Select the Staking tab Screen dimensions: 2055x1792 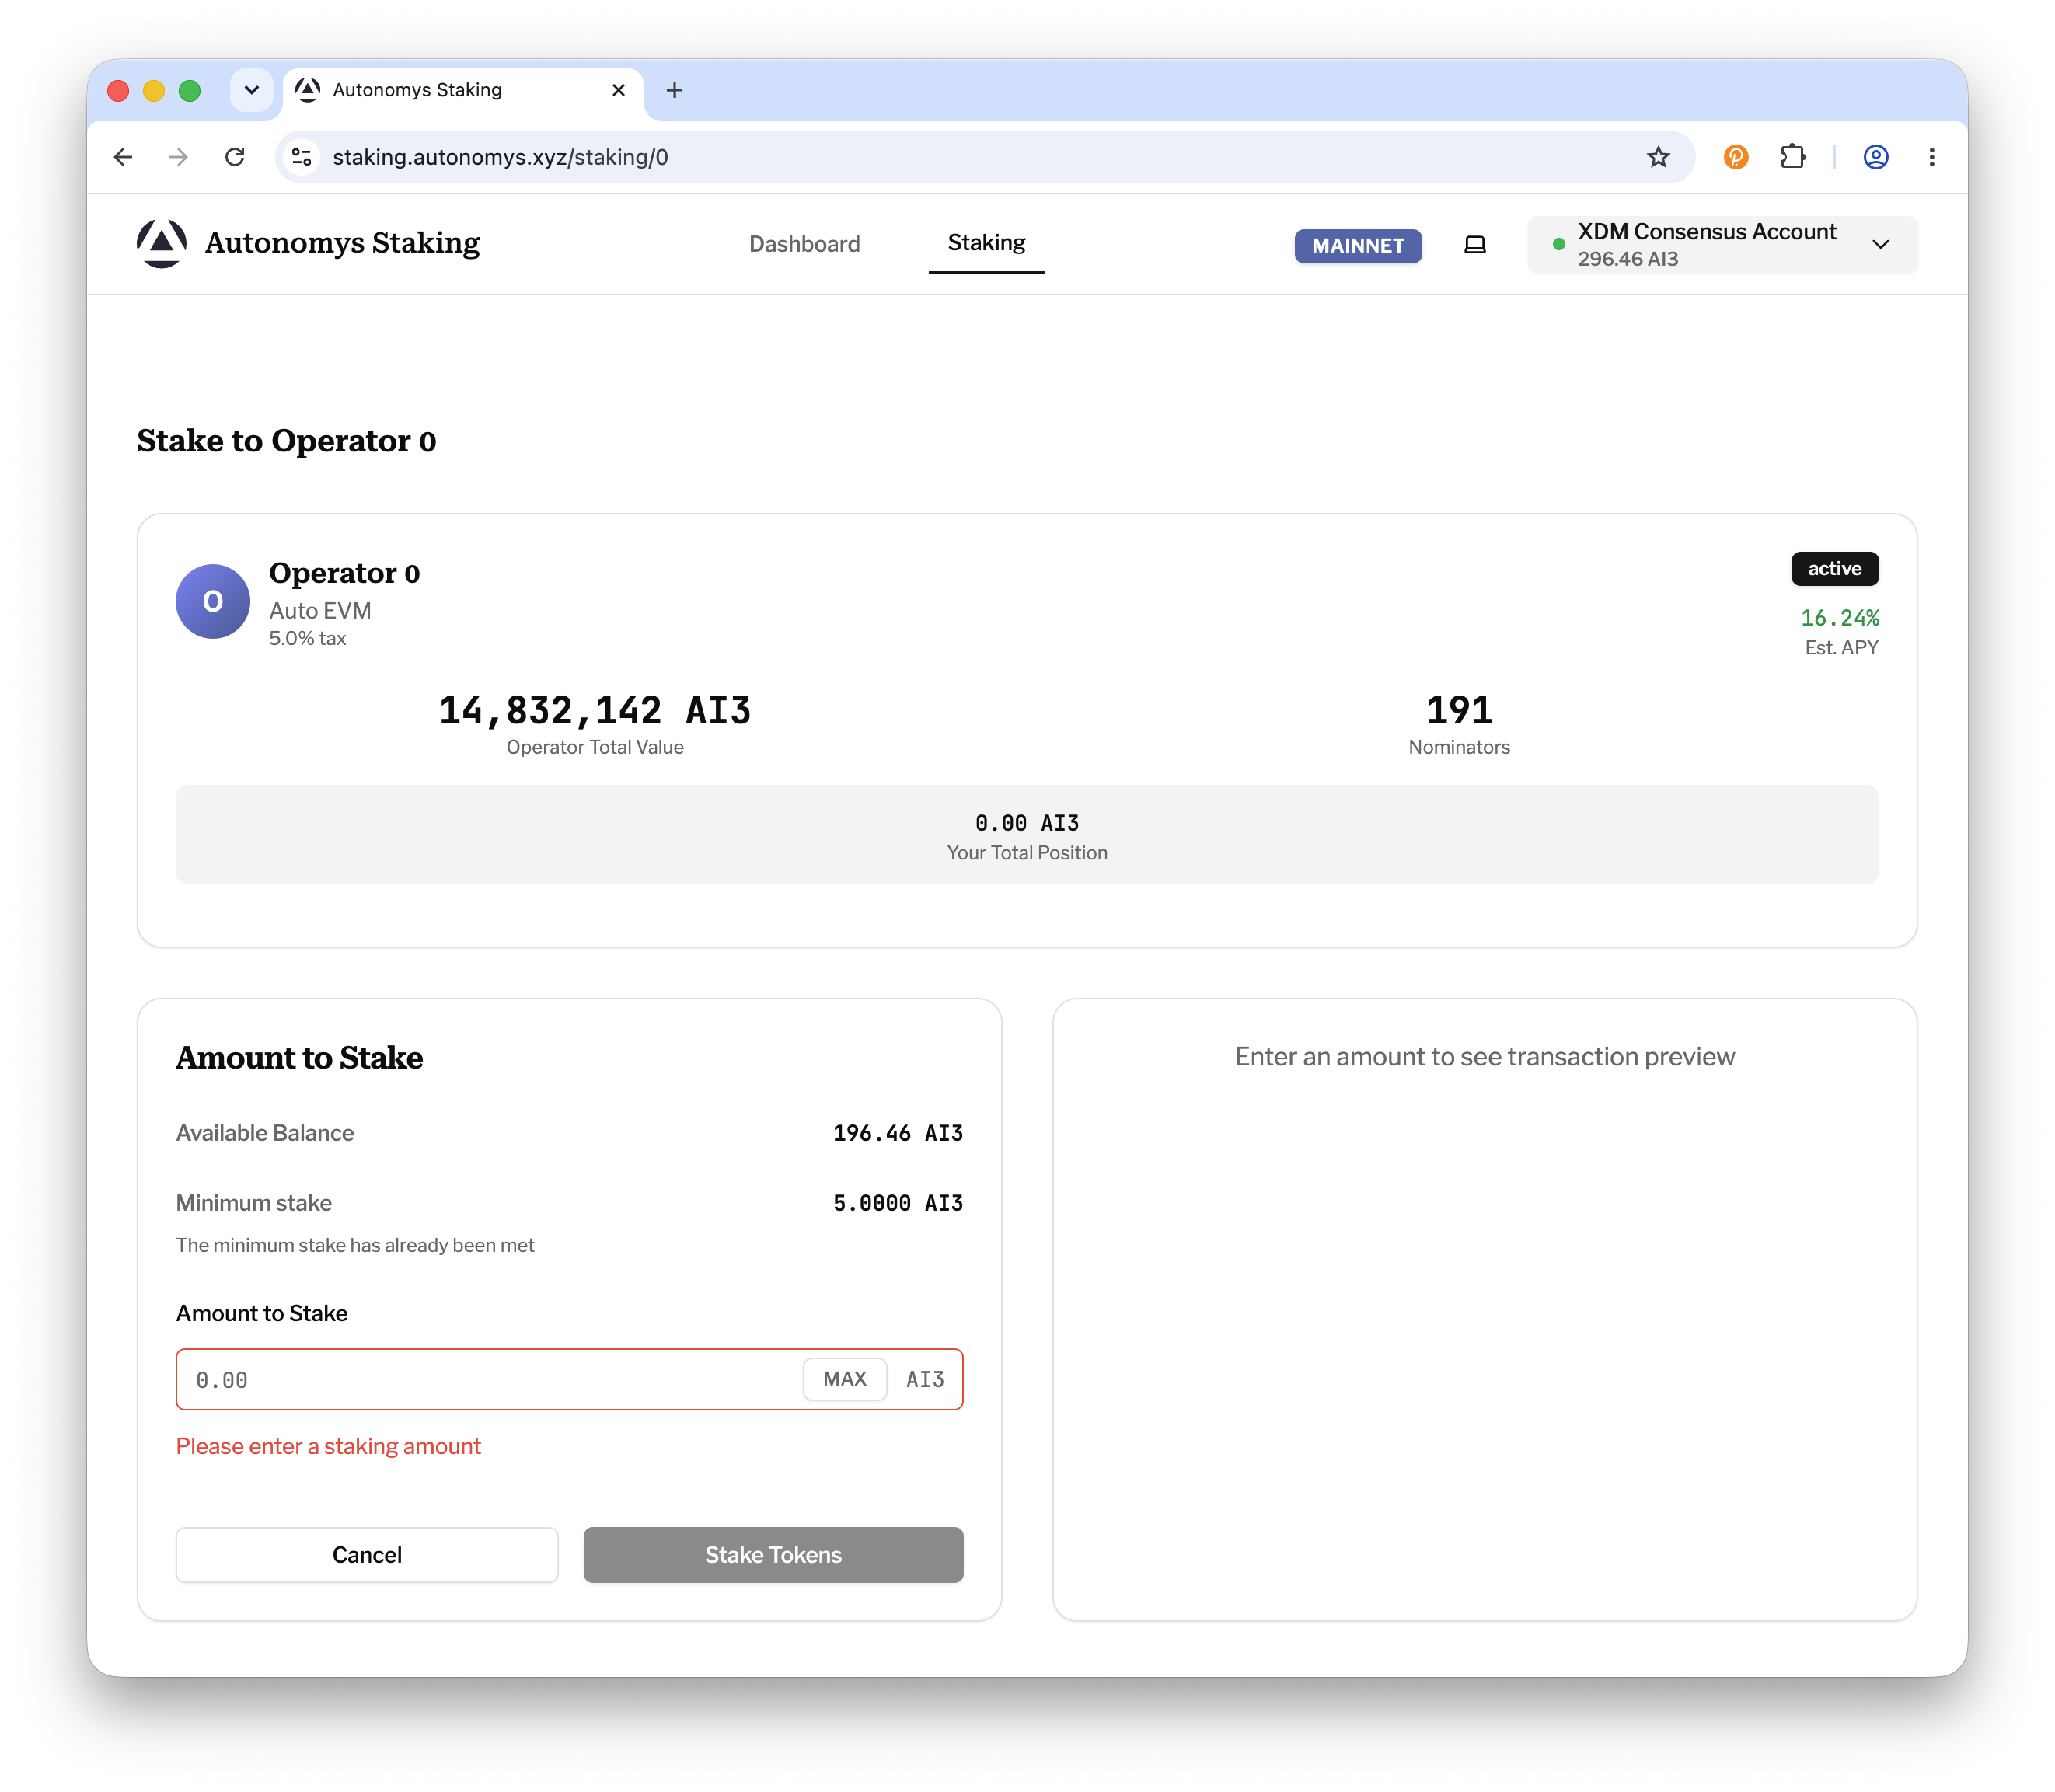coord(986,243)
